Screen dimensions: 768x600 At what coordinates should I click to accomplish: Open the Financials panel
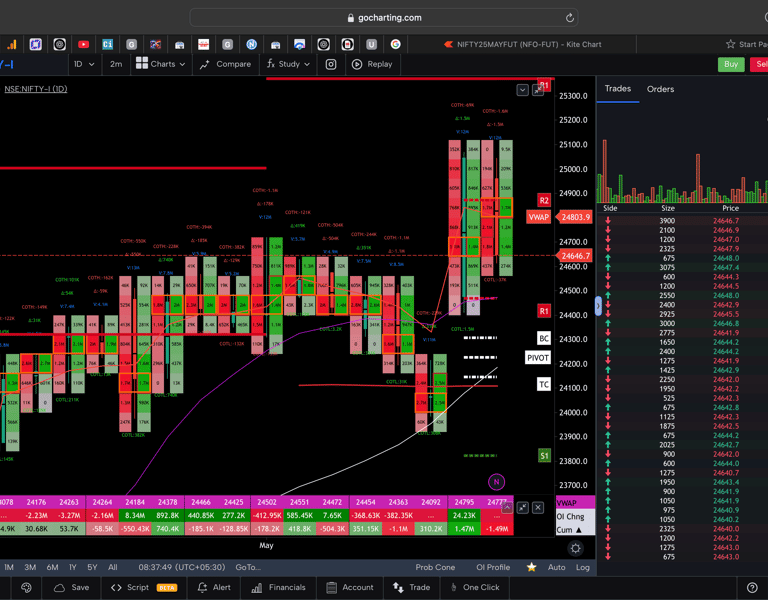point(278,587)
